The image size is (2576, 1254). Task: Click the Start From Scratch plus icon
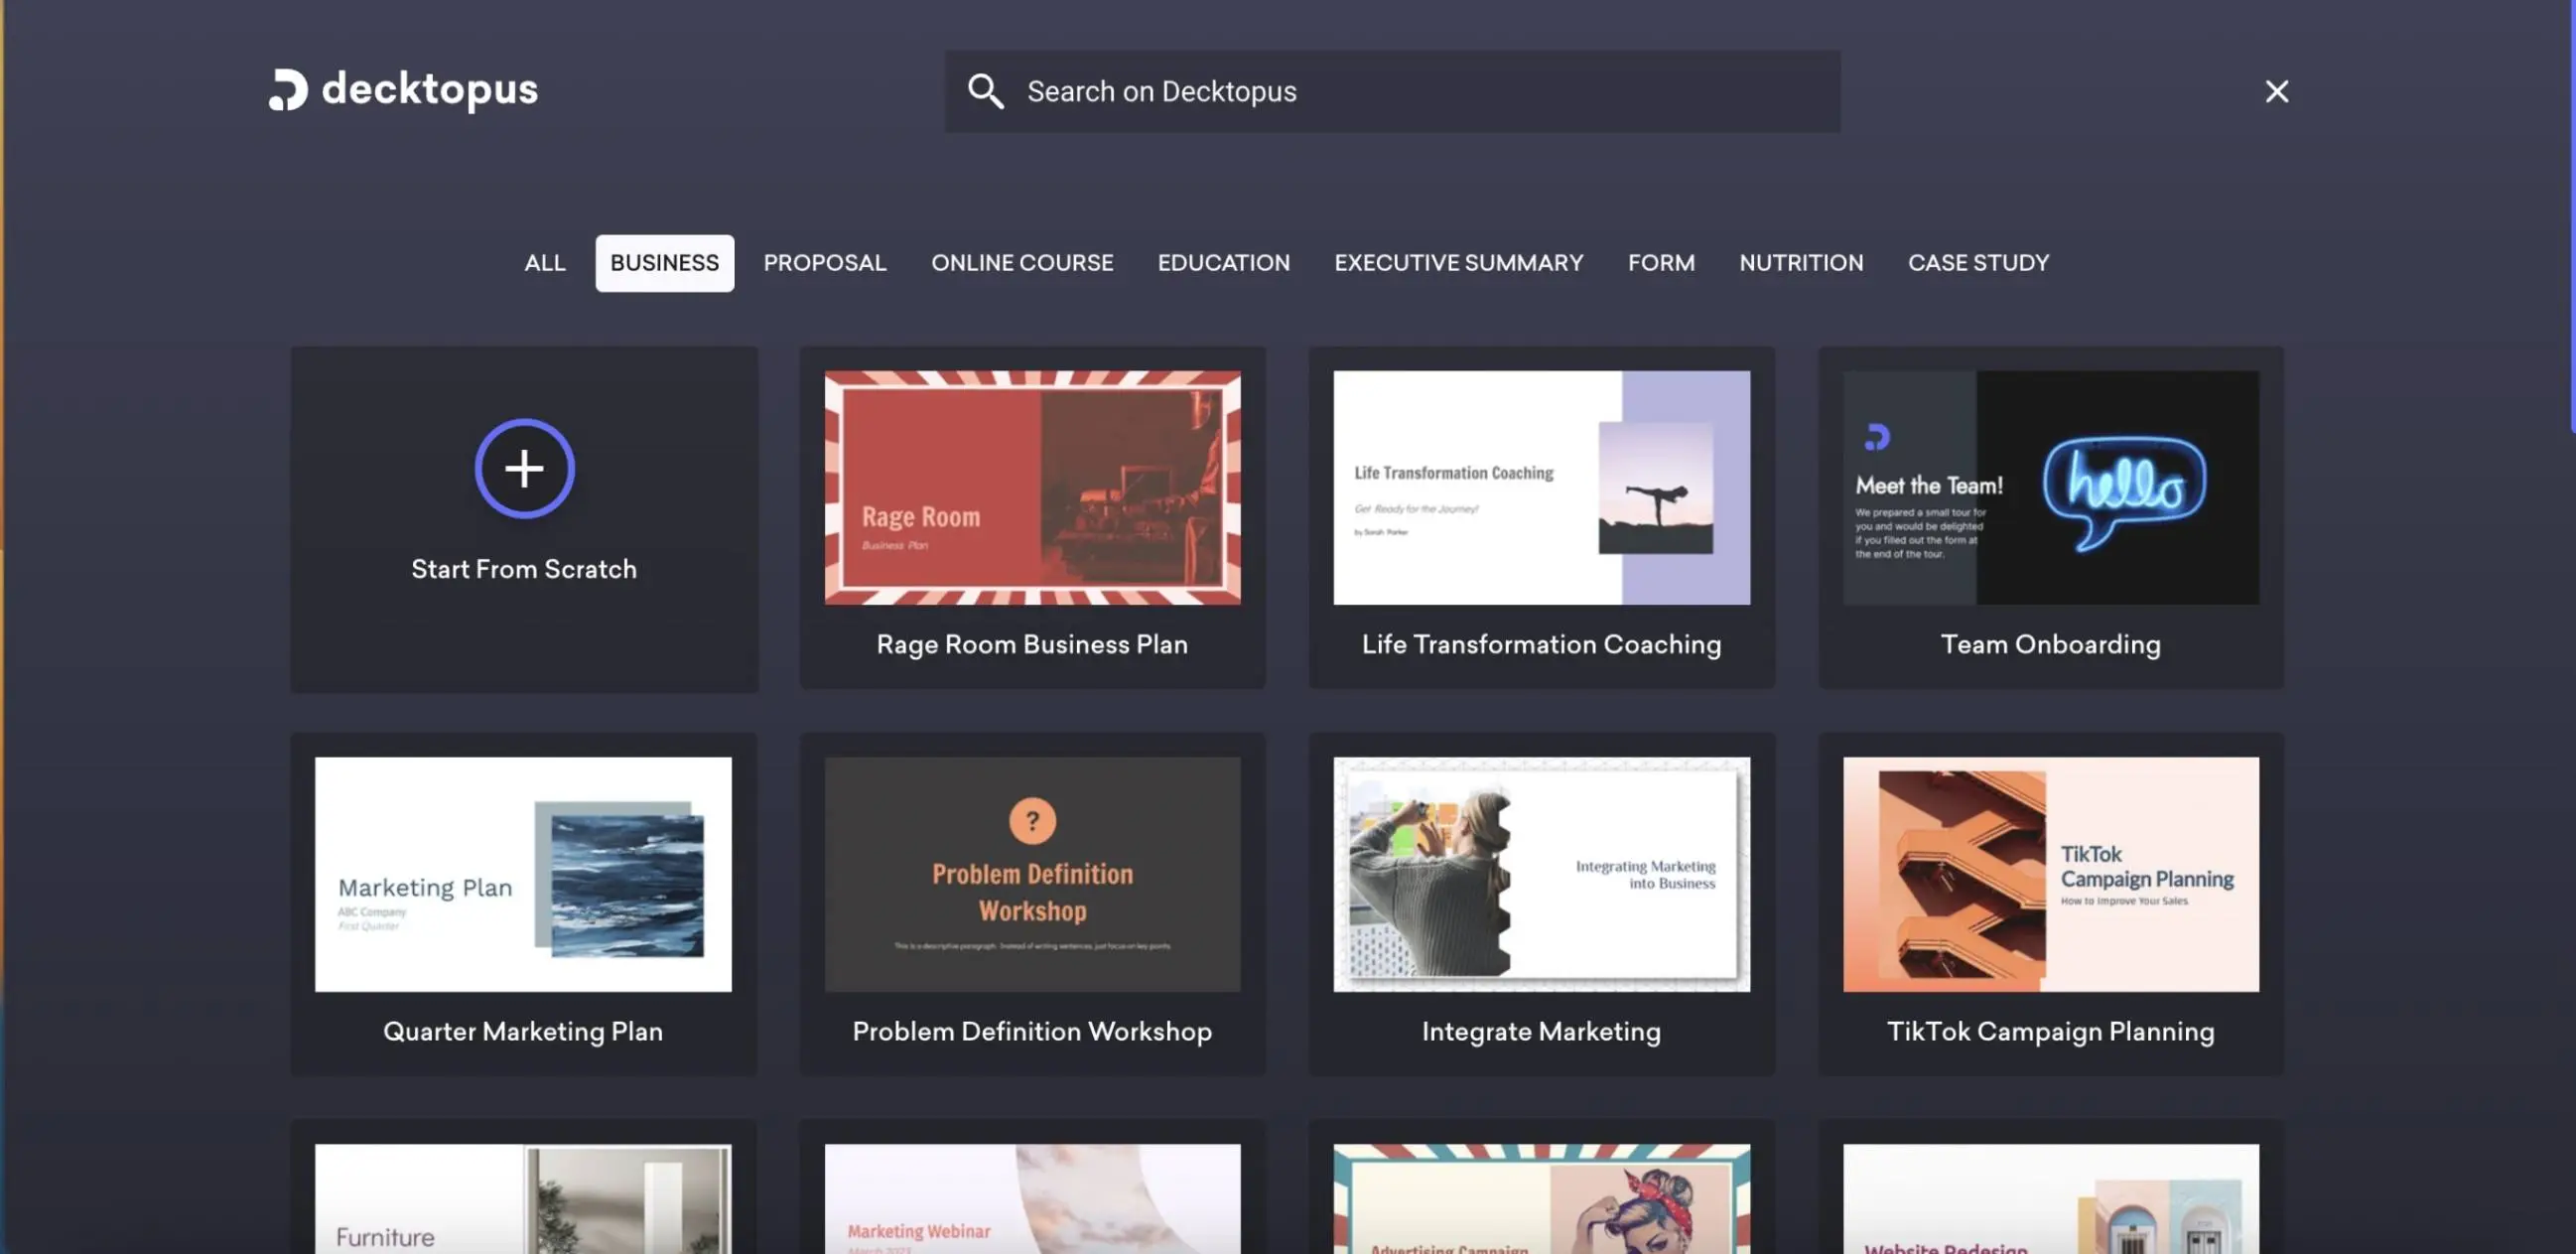522,467
